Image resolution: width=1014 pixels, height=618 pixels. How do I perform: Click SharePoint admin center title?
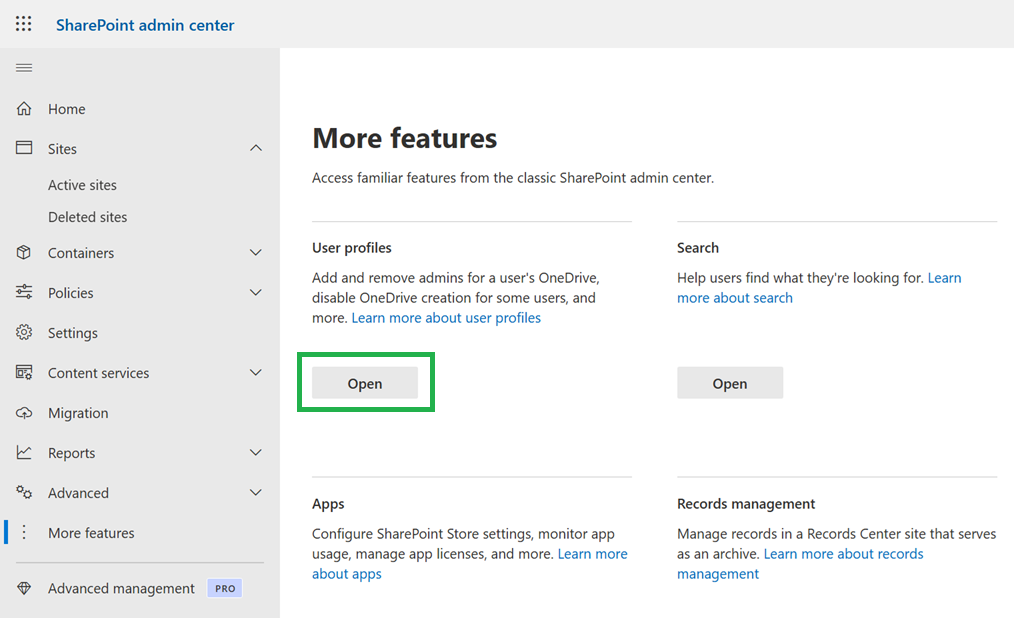(x=145, y=25)
